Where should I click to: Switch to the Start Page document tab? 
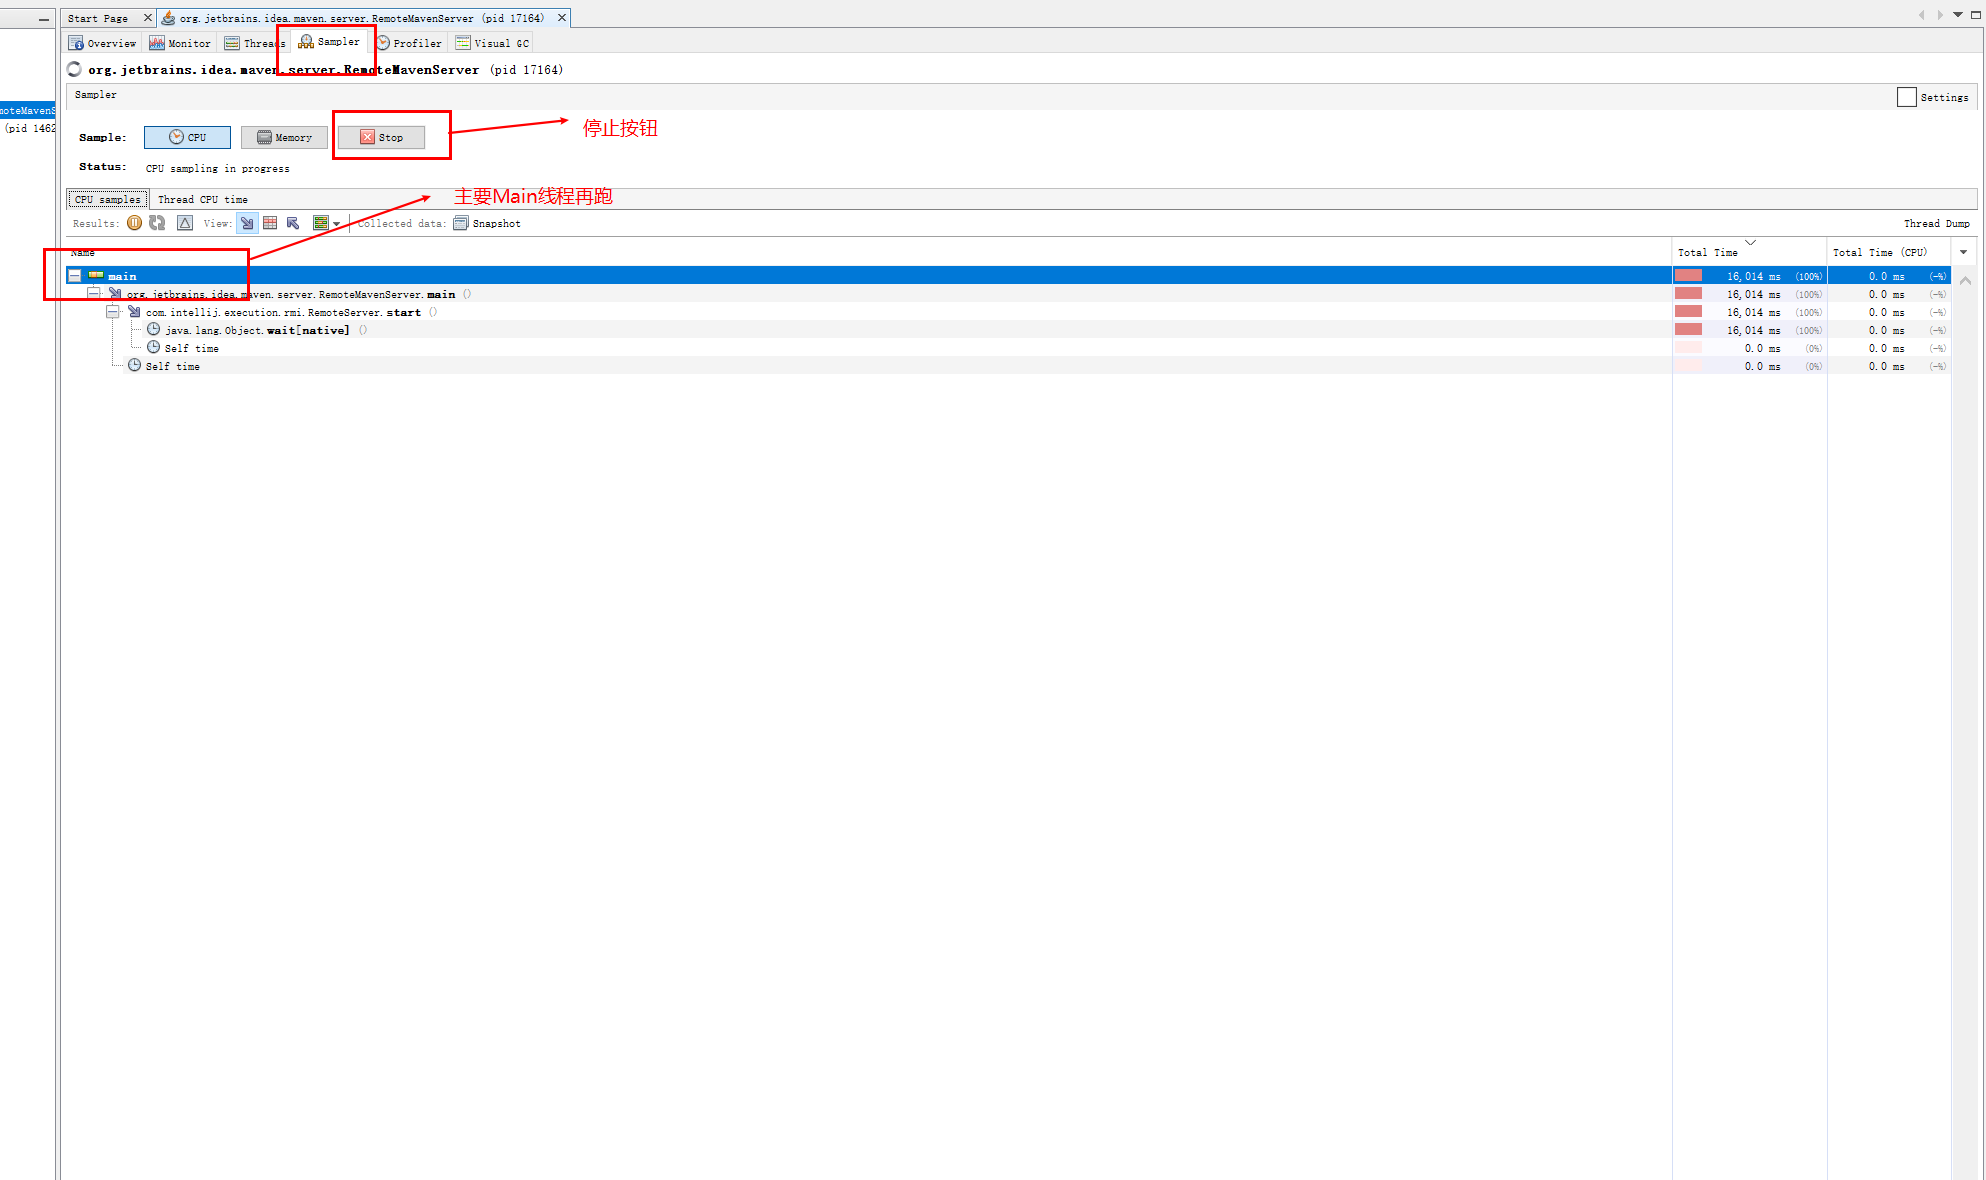[98, 18]
